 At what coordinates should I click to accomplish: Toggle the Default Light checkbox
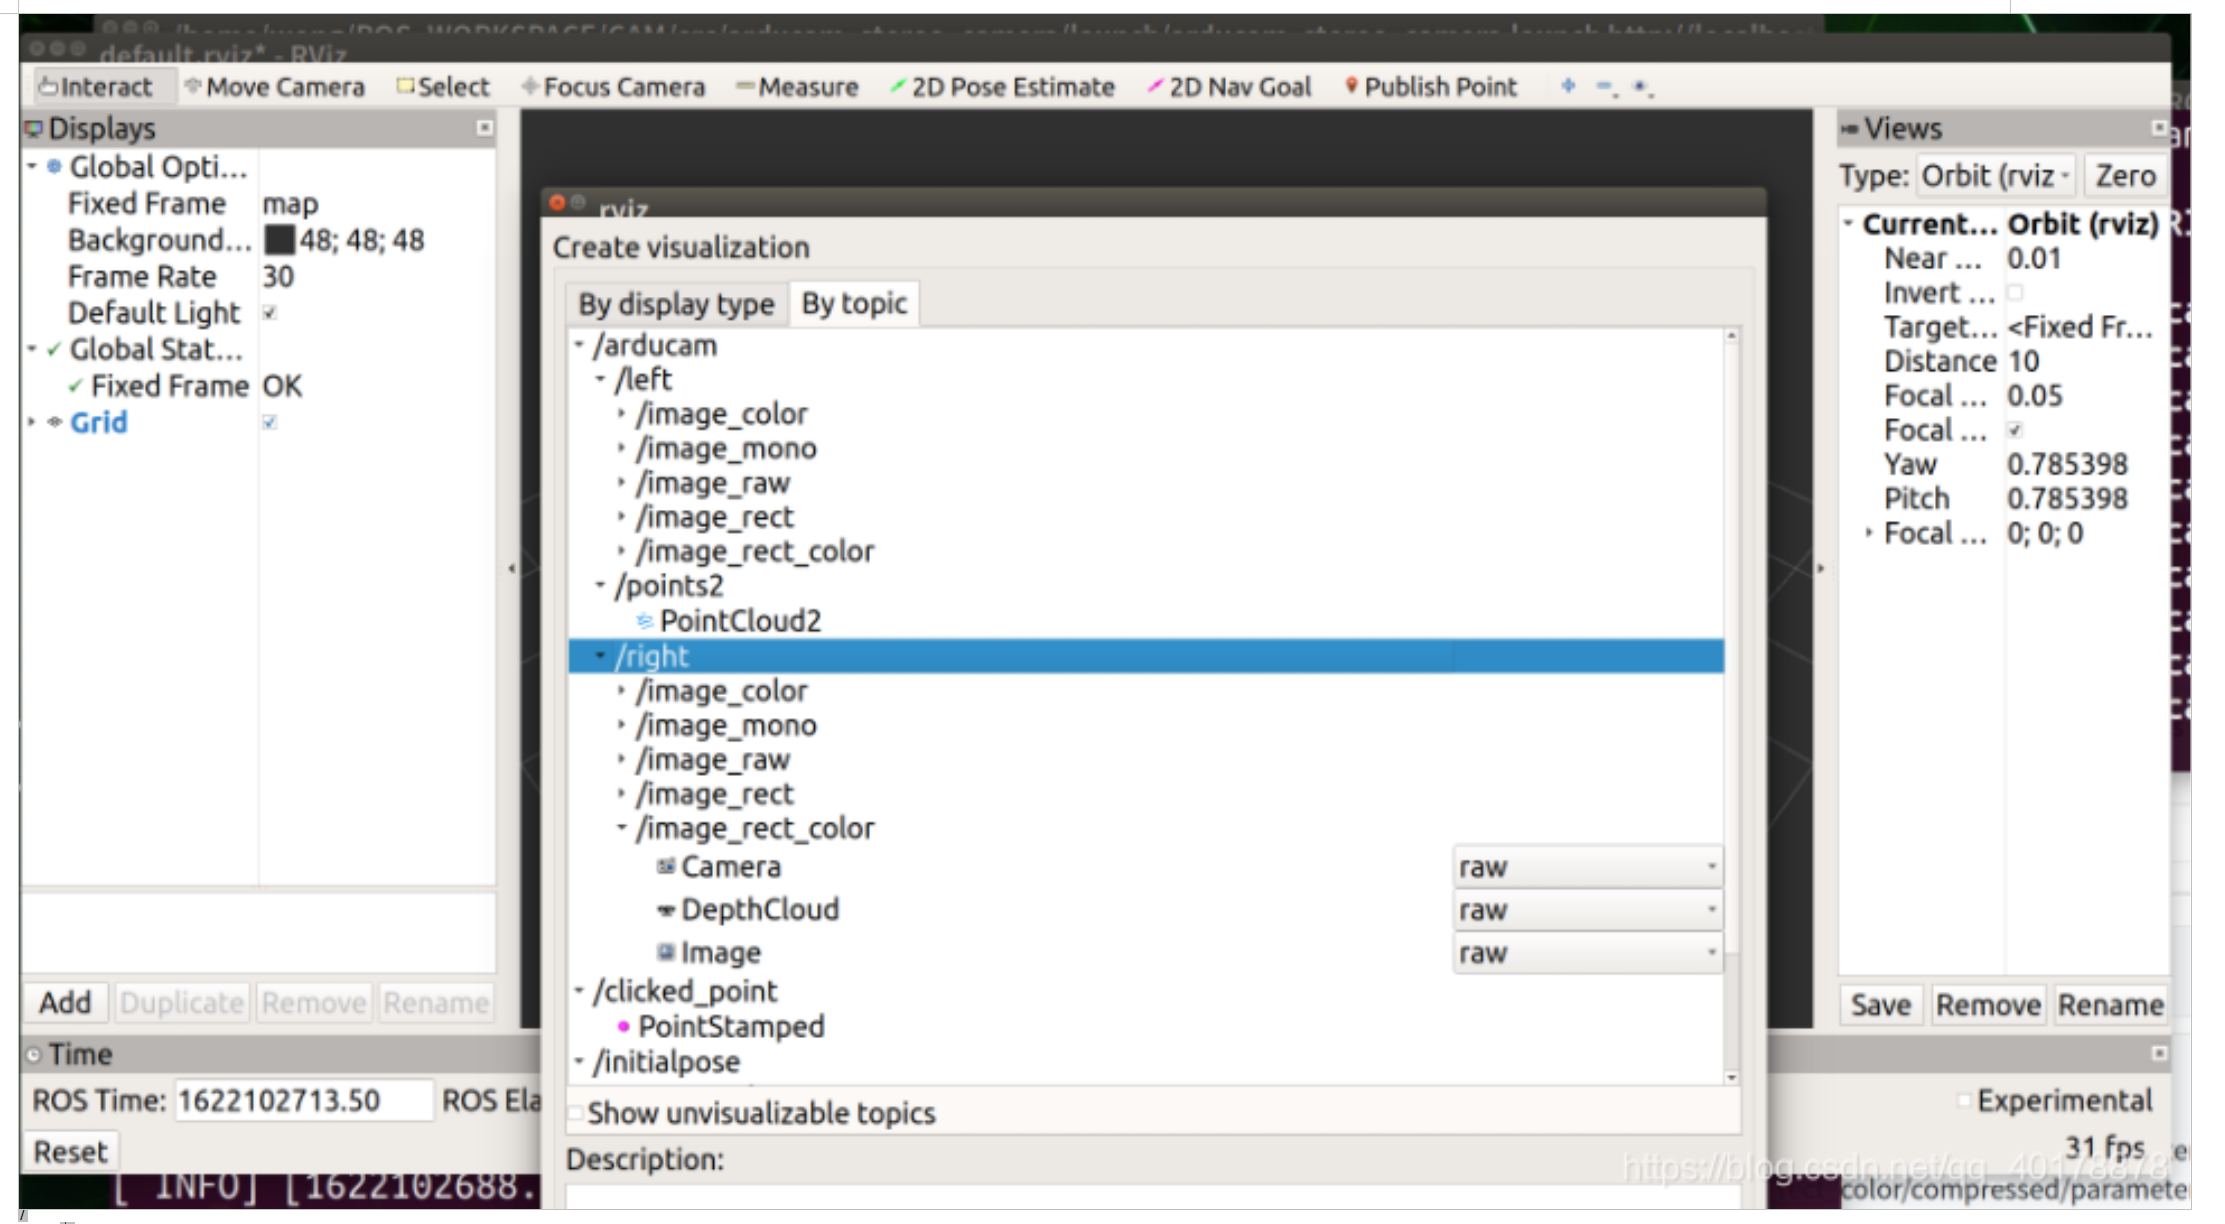click(270, 313)
